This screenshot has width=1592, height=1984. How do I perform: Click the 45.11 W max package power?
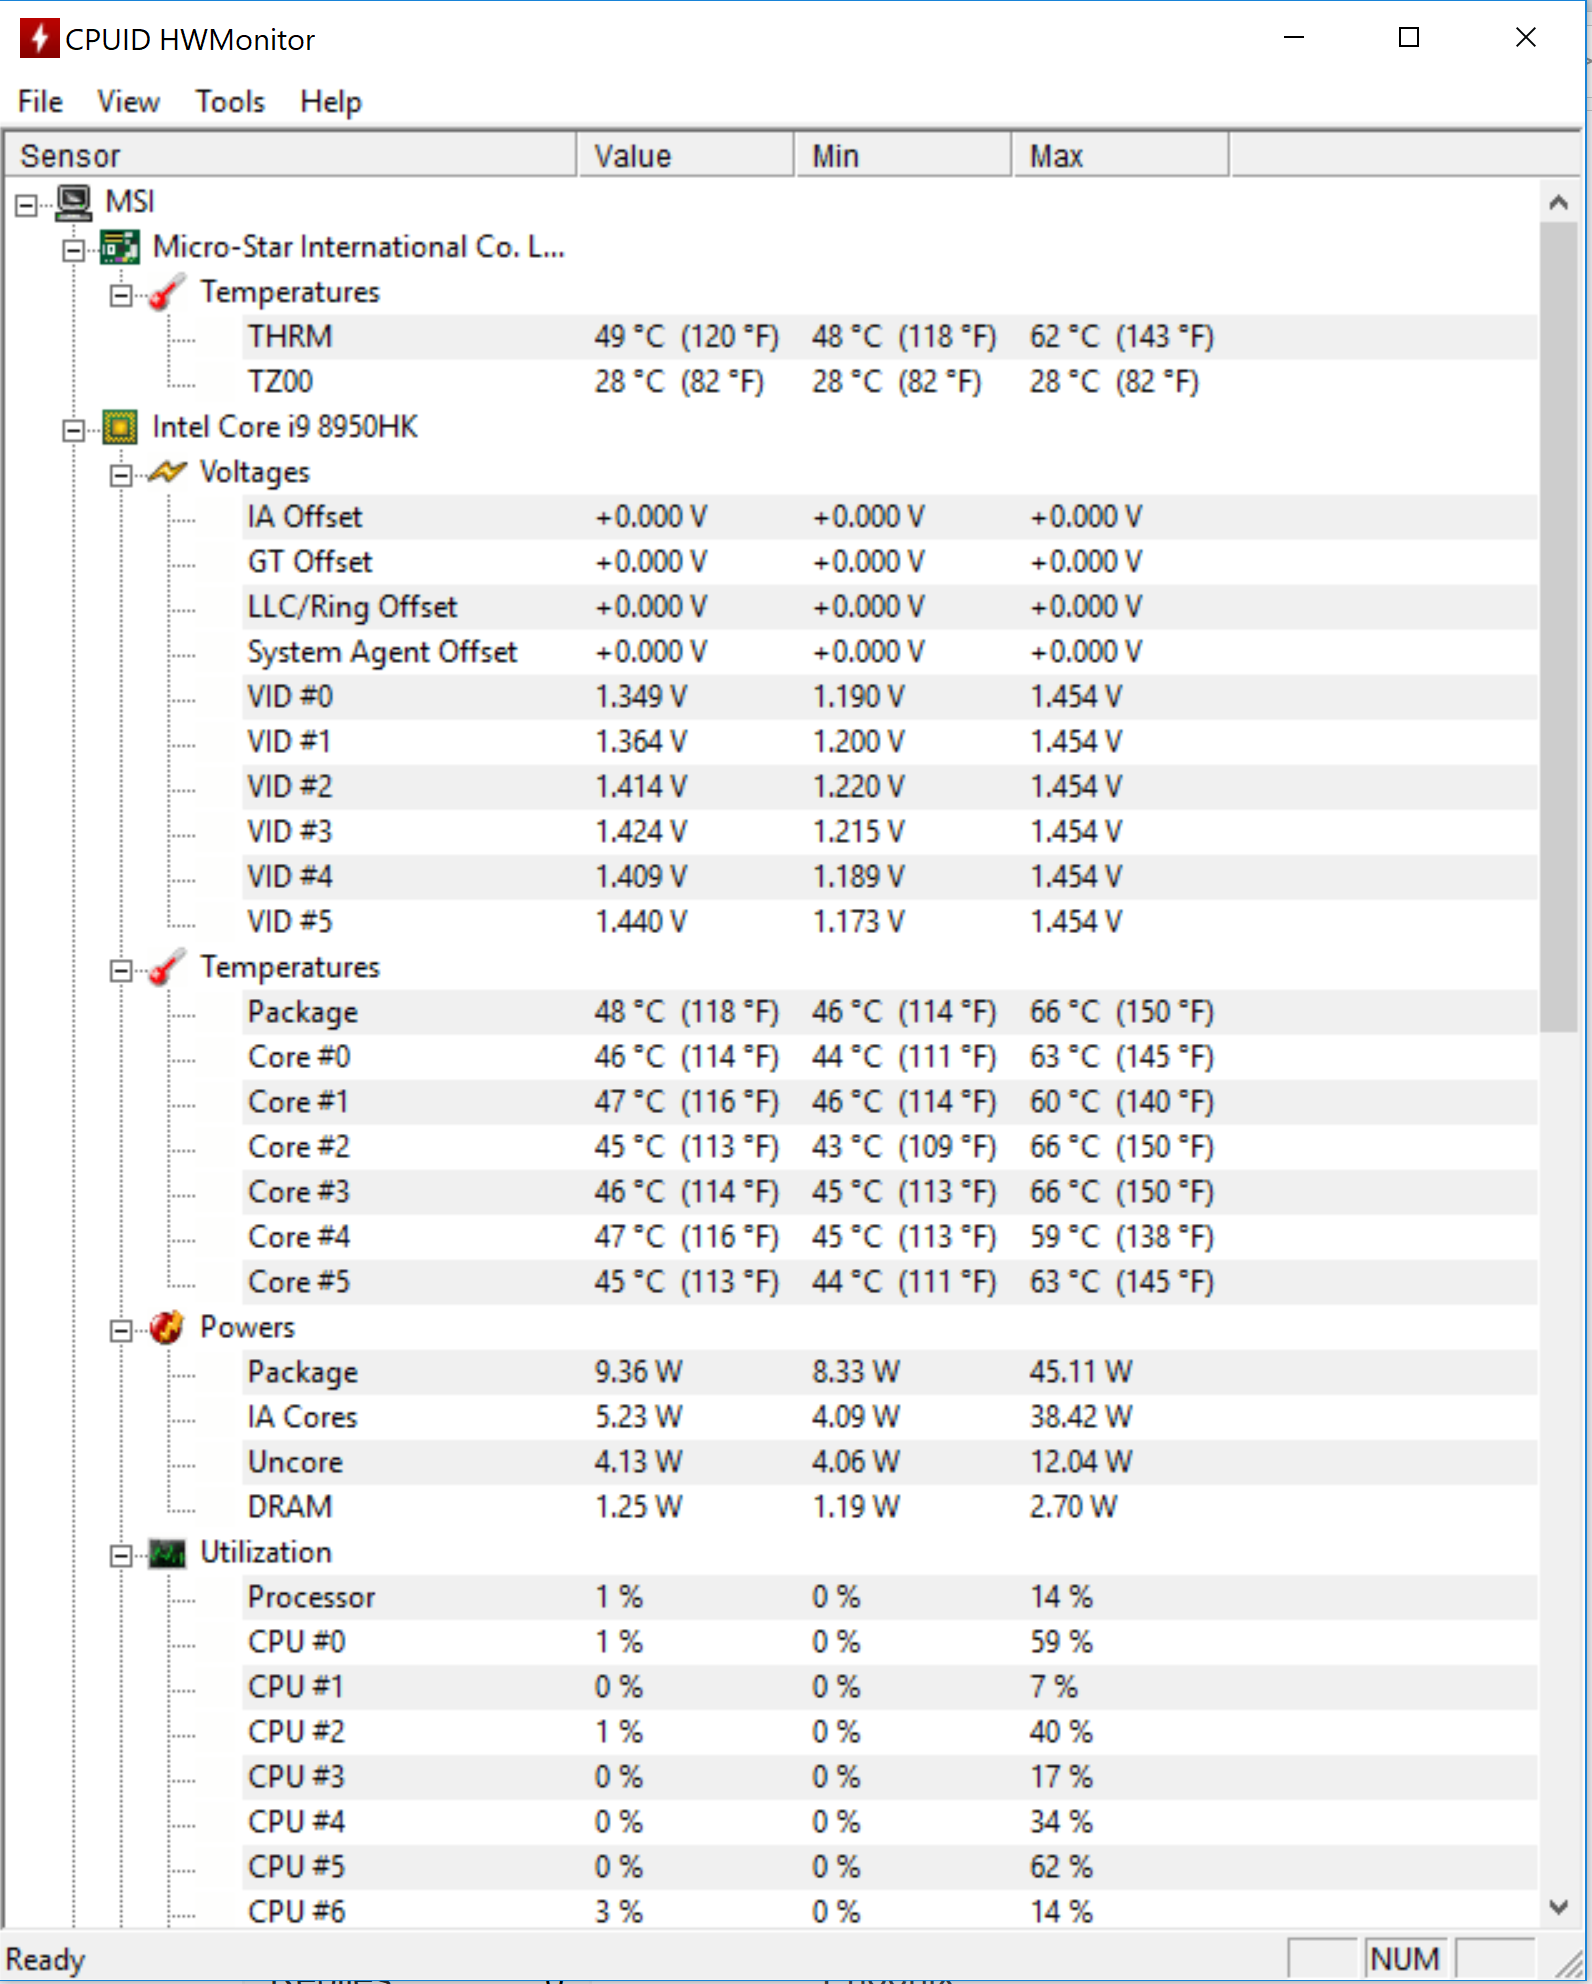tap(1081, 1372)
